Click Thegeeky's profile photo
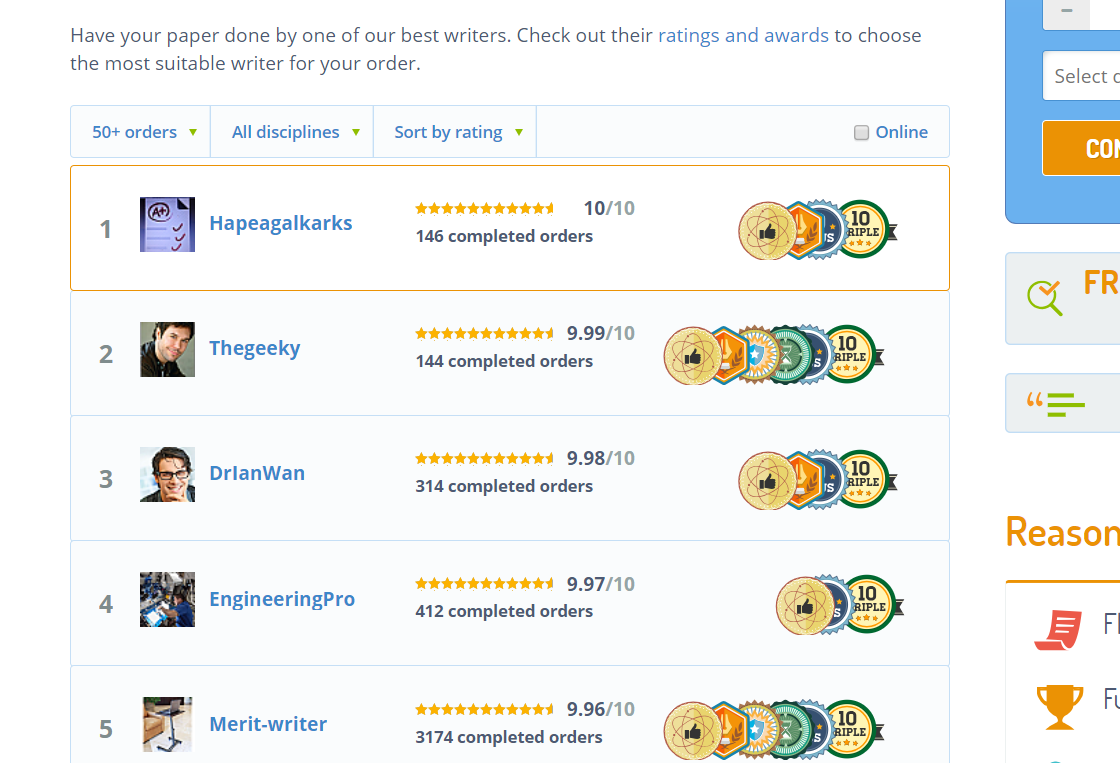 pos(167,349)
